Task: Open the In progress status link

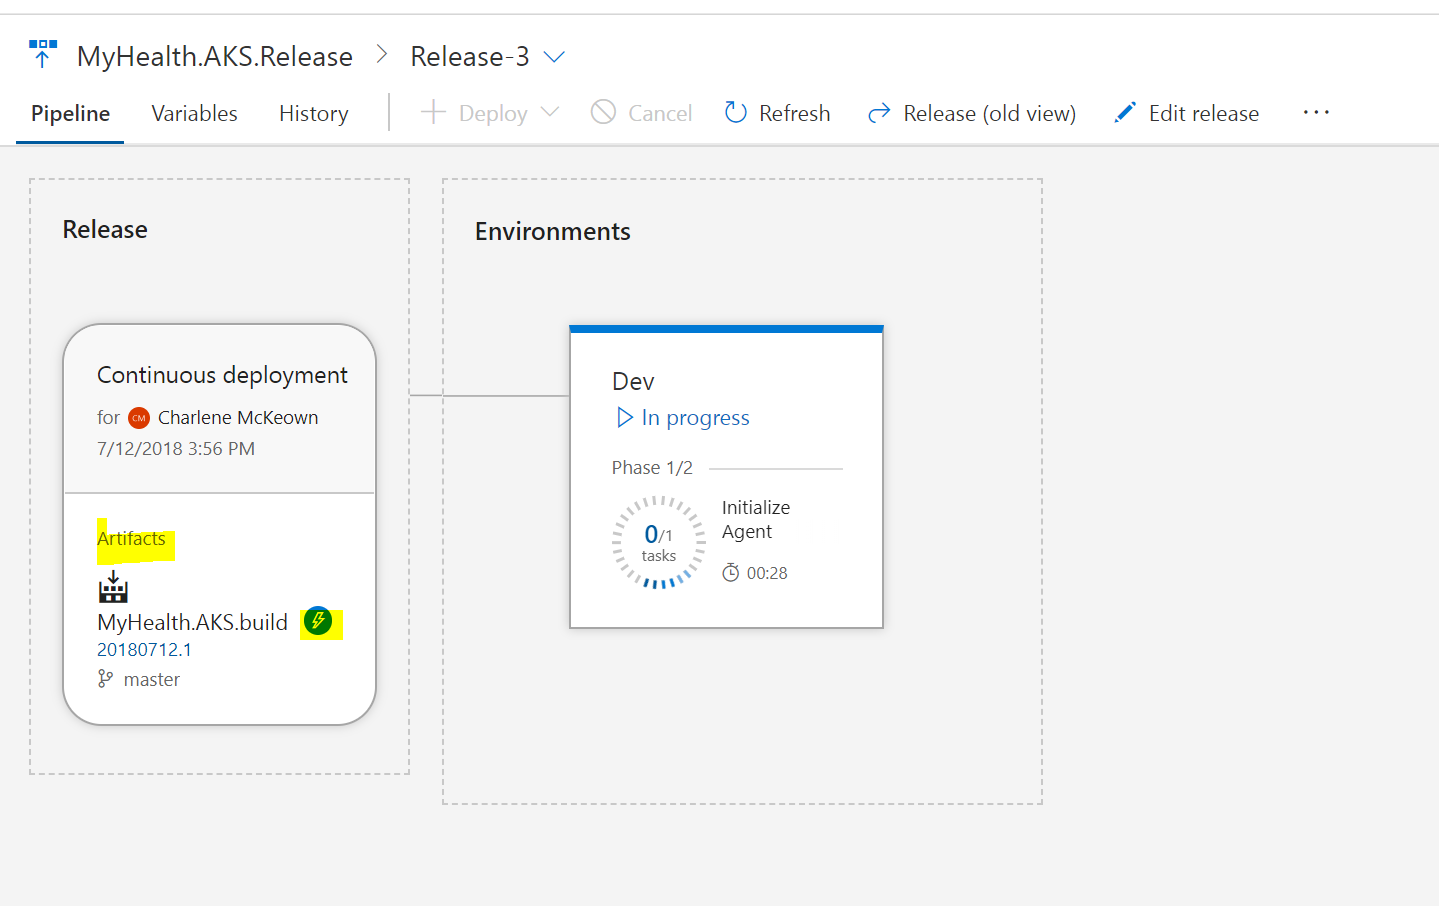Action: [695, 418]
